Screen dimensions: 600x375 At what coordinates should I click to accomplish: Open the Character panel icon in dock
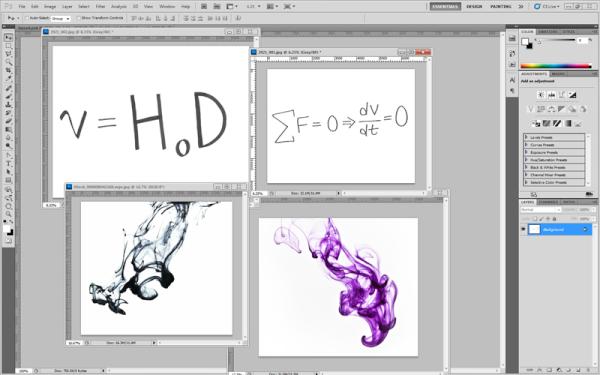pyautogui.click(x=512, y=80)
